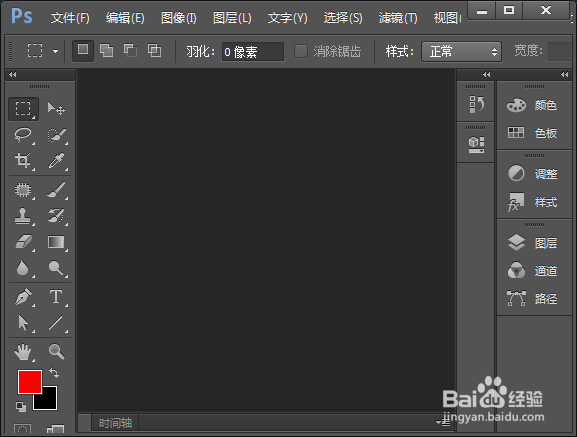Select the Brush tool
The height and width of the screenshot is (437, 577).
(56, 190)
